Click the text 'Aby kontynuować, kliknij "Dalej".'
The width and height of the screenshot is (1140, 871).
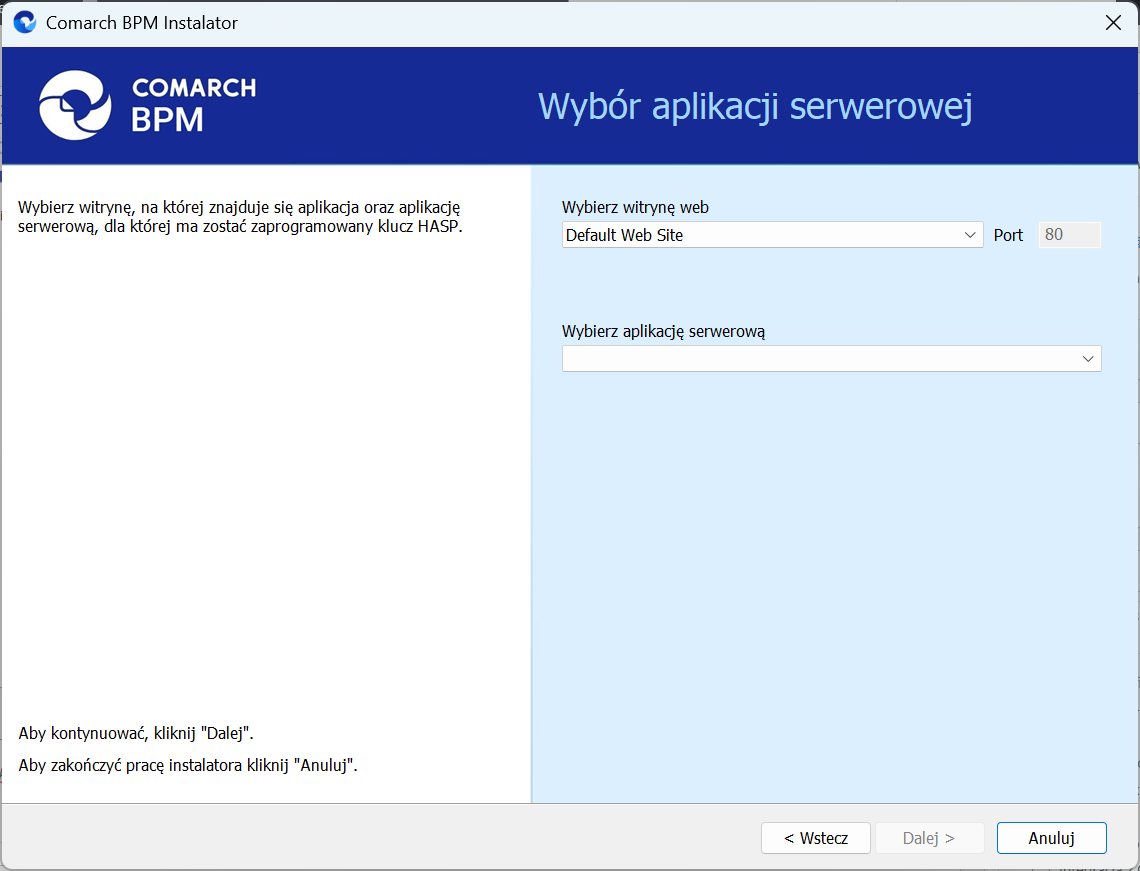136,733
